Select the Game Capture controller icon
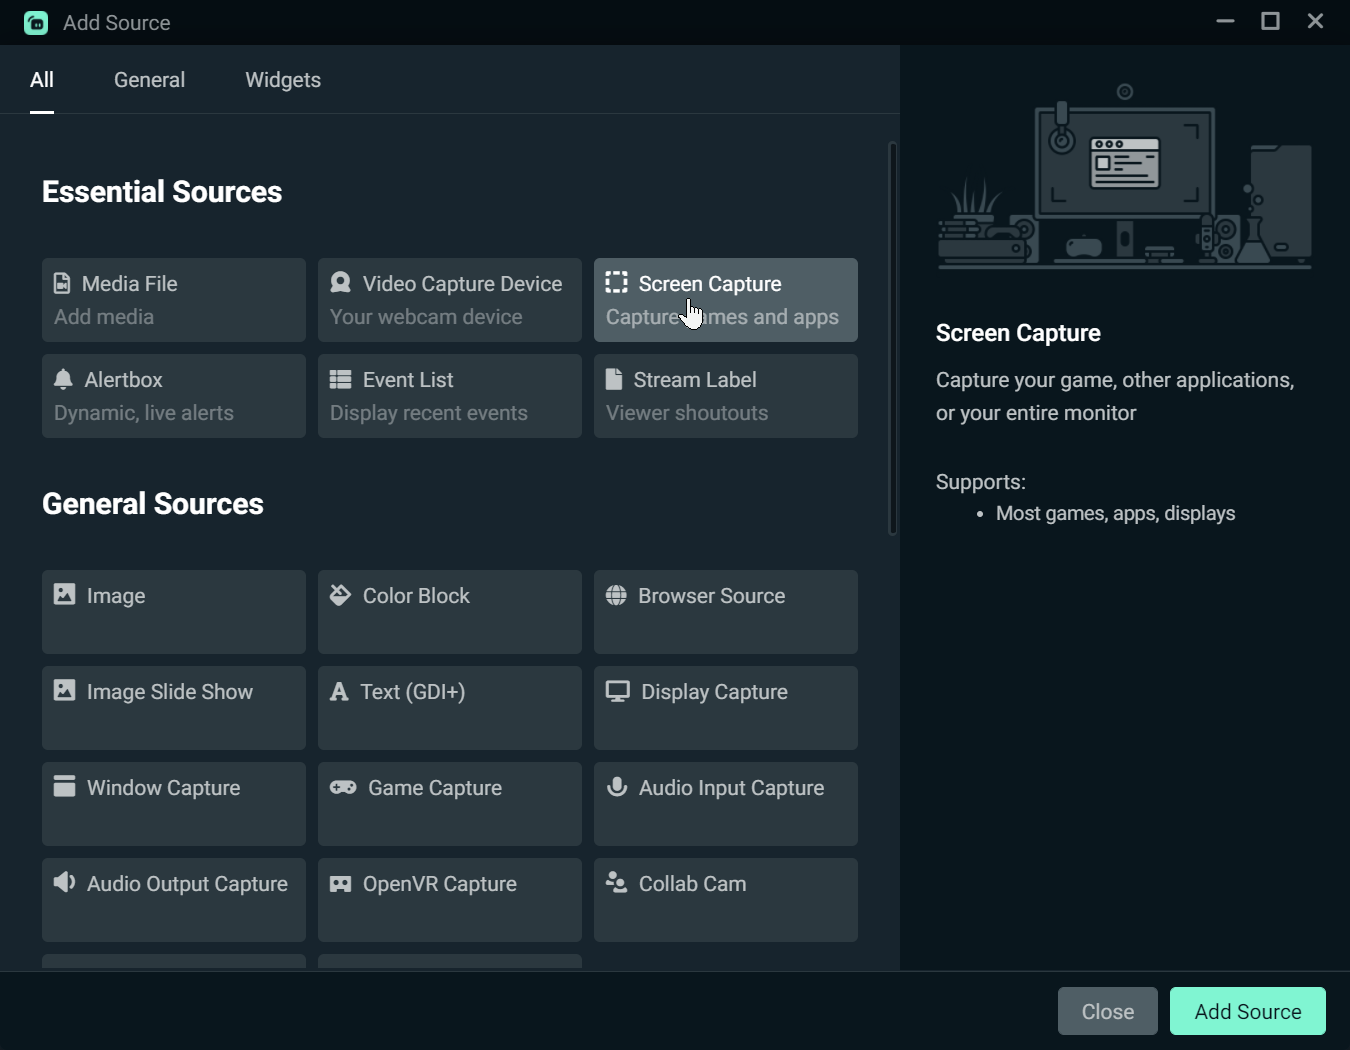 click(343, 787)
